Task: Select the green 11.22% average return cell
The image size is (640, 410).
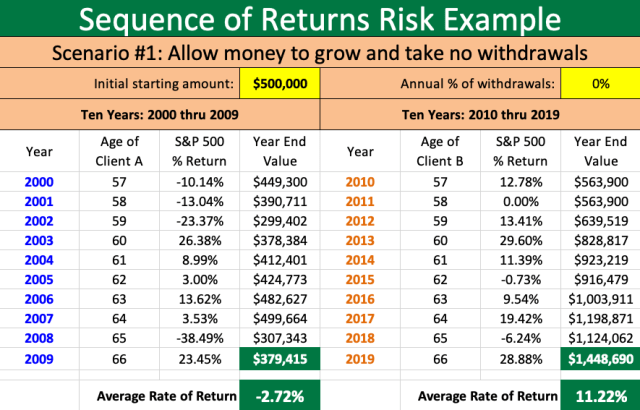Action: point(601,395)
